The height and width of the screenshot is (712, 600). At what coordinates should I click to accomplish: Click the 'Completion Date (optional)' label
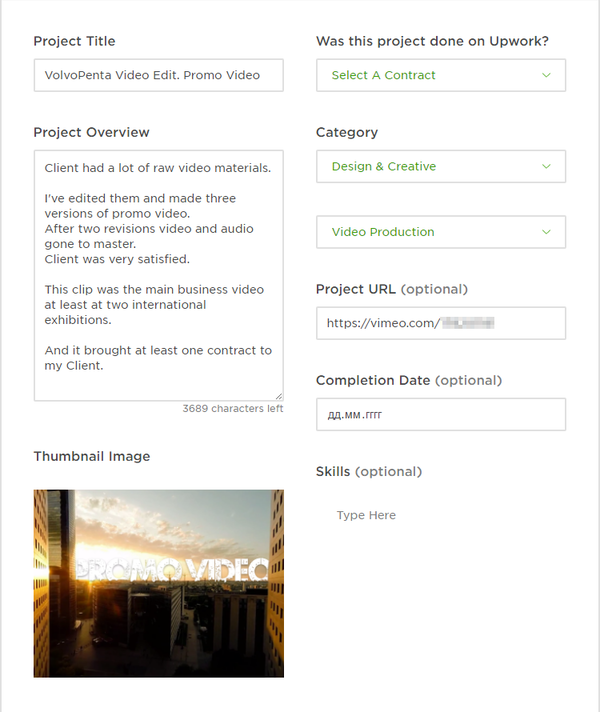pyautogui.click(x=408, y=380)
